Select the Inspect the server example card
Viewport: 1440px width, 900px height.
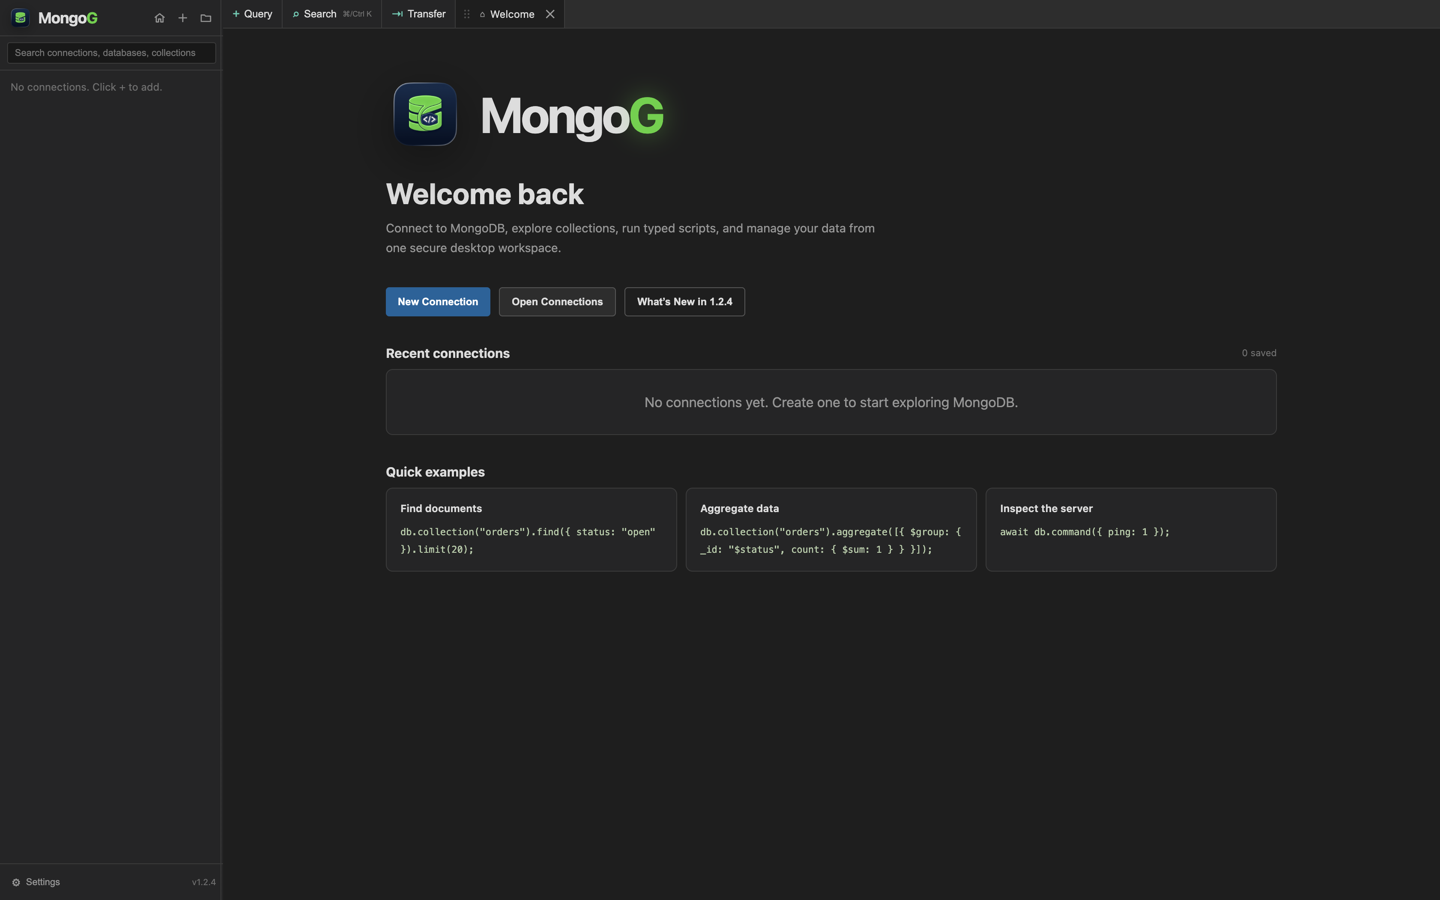point(1131,530)
